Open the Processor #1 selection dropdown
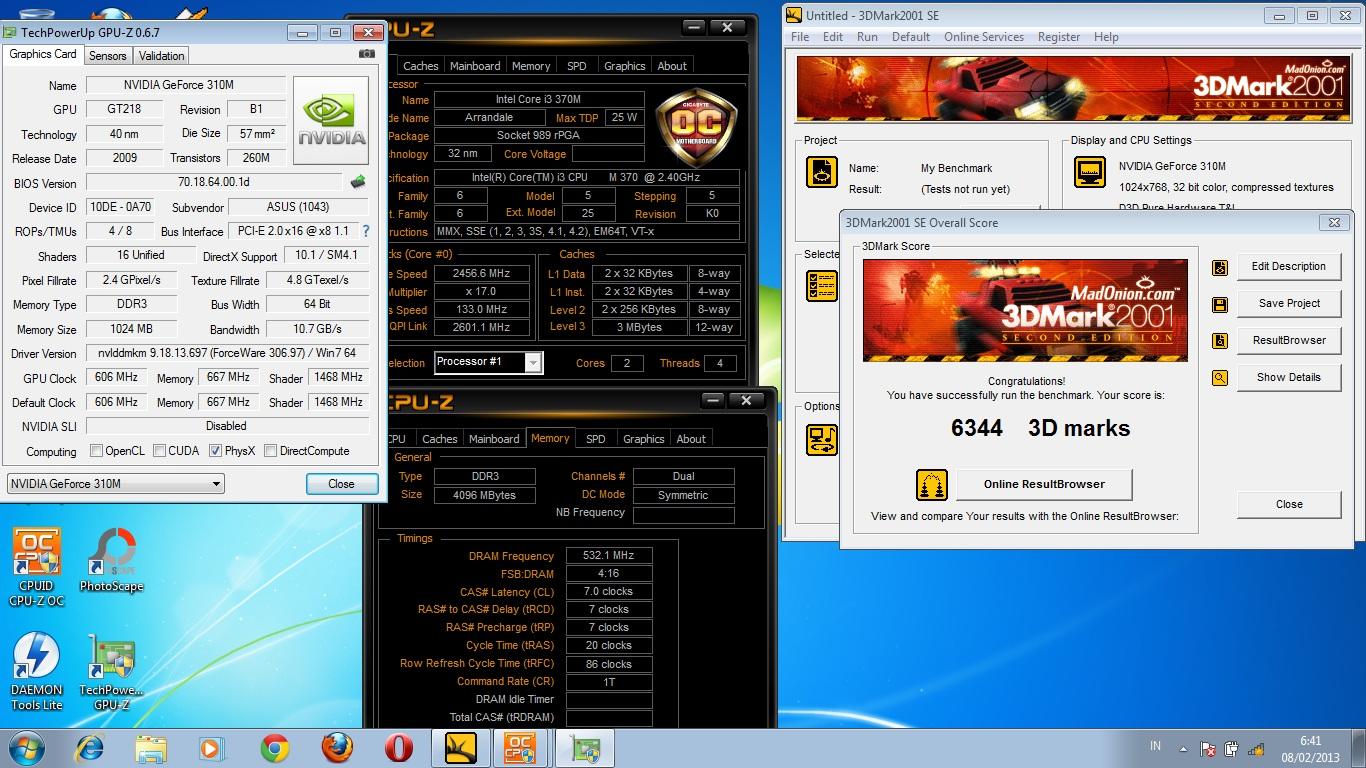1366x768 pixels. 488,362
